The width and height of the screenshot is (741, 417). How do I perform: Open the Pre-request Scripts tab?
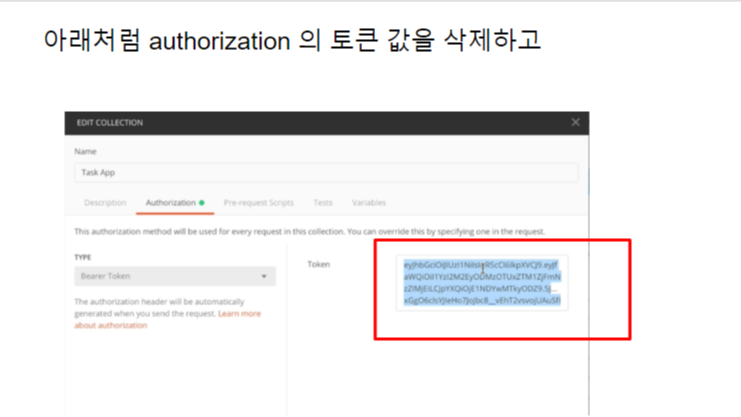pos(258,203)
